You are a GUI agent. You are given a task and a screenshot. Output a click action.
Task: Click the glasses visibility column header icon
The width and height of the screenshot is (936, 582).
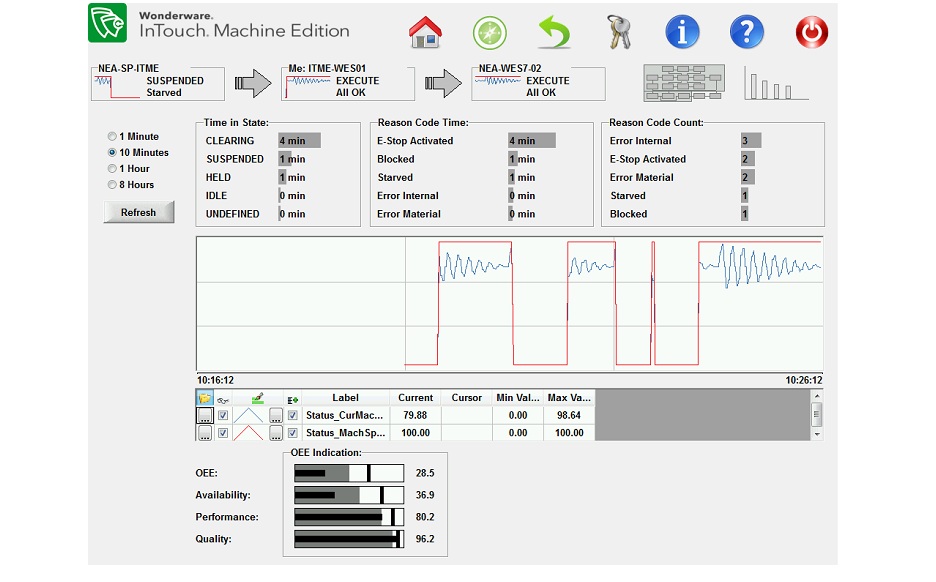pos(223,399)
